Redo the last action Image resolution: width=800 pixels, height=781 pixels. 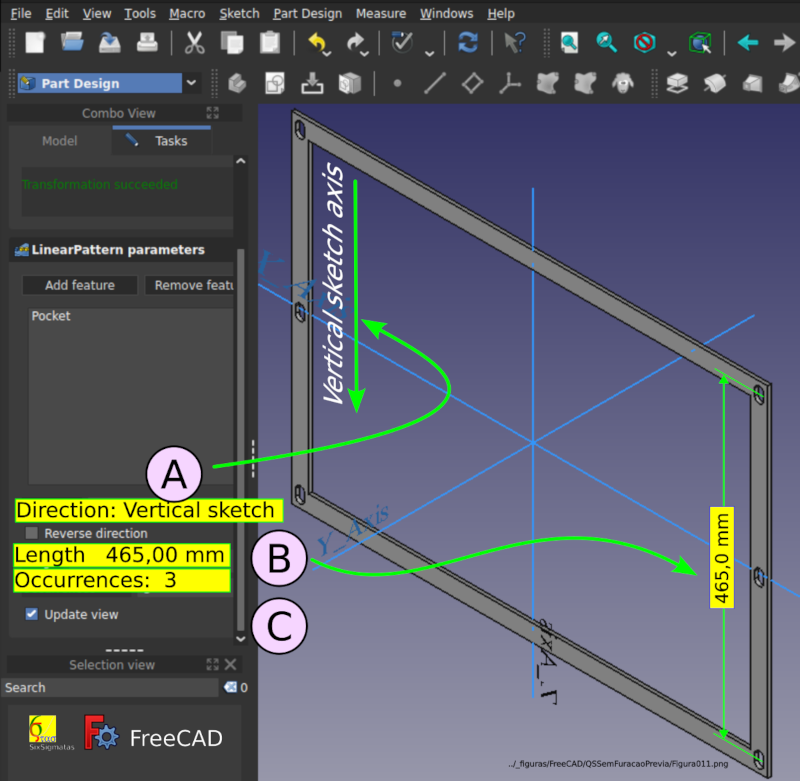354,42
